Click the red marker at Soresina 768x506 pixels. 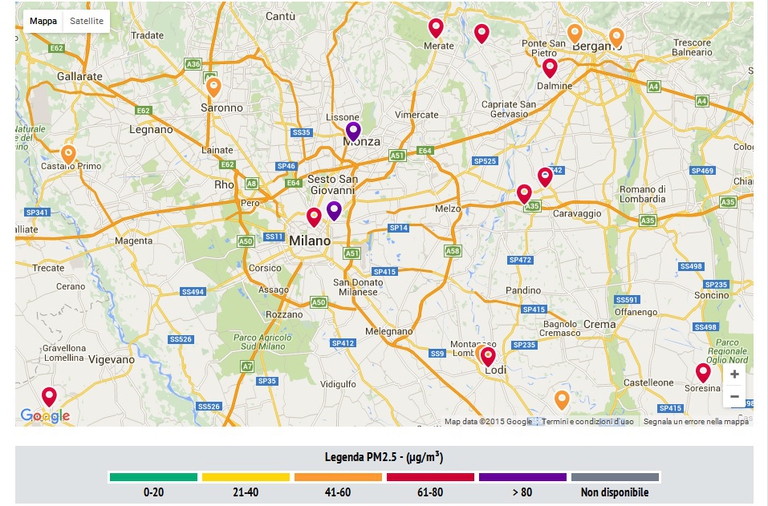703,372
